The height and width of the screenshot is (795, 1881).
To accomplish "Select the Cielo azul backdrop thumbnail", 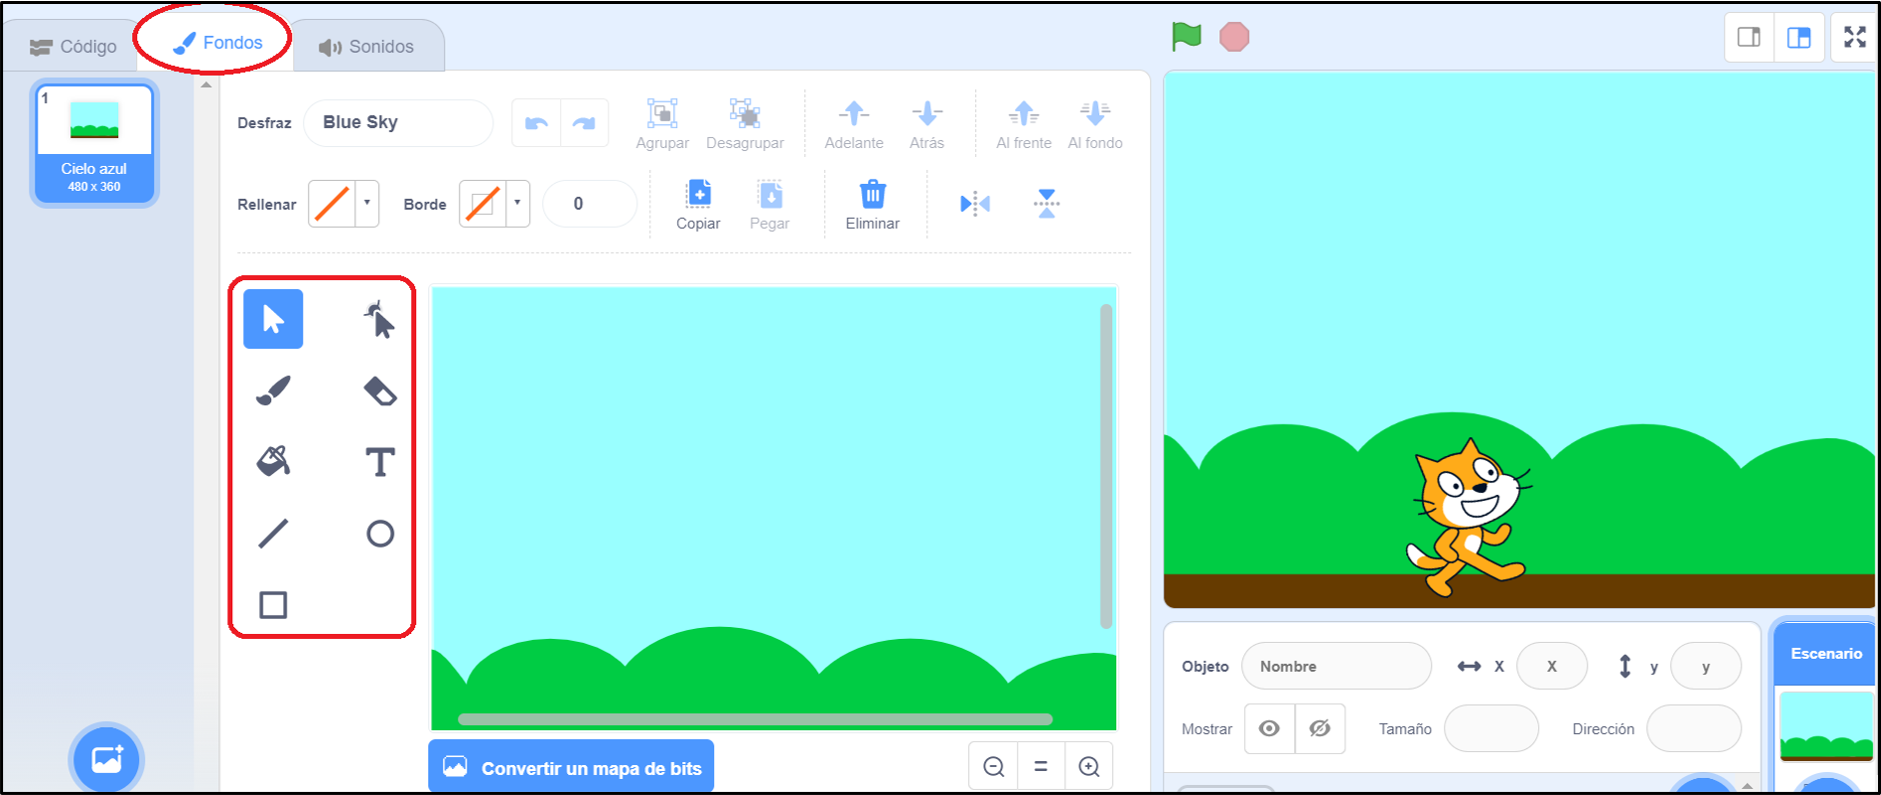I will coord(94,143).
